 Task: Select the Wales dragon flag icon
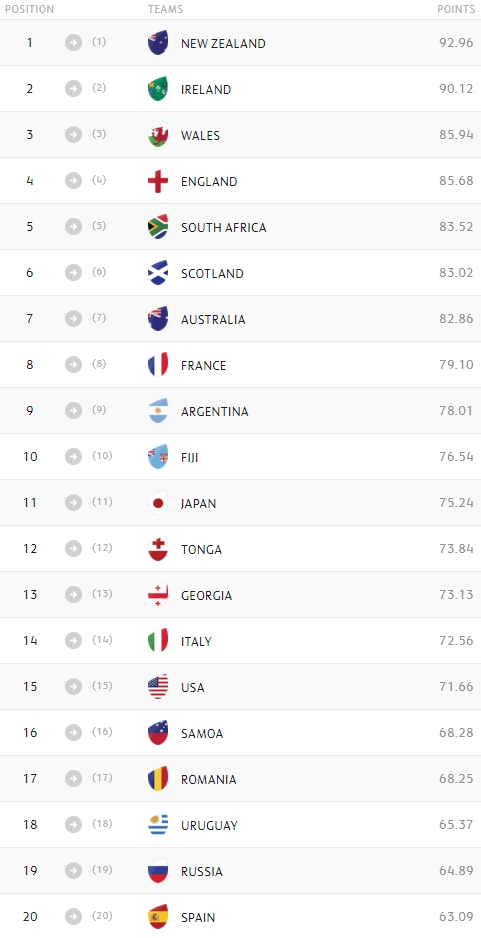tap(158, 135)
